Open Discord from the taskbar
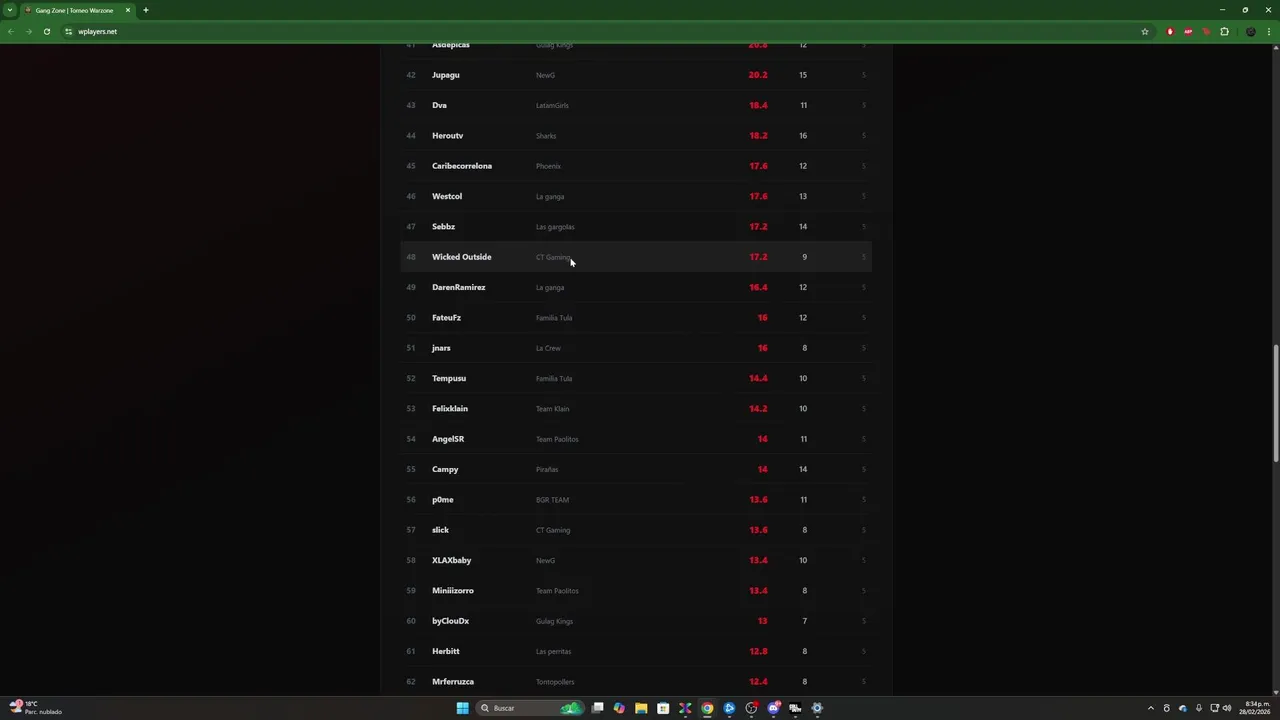 pos(773,708)
